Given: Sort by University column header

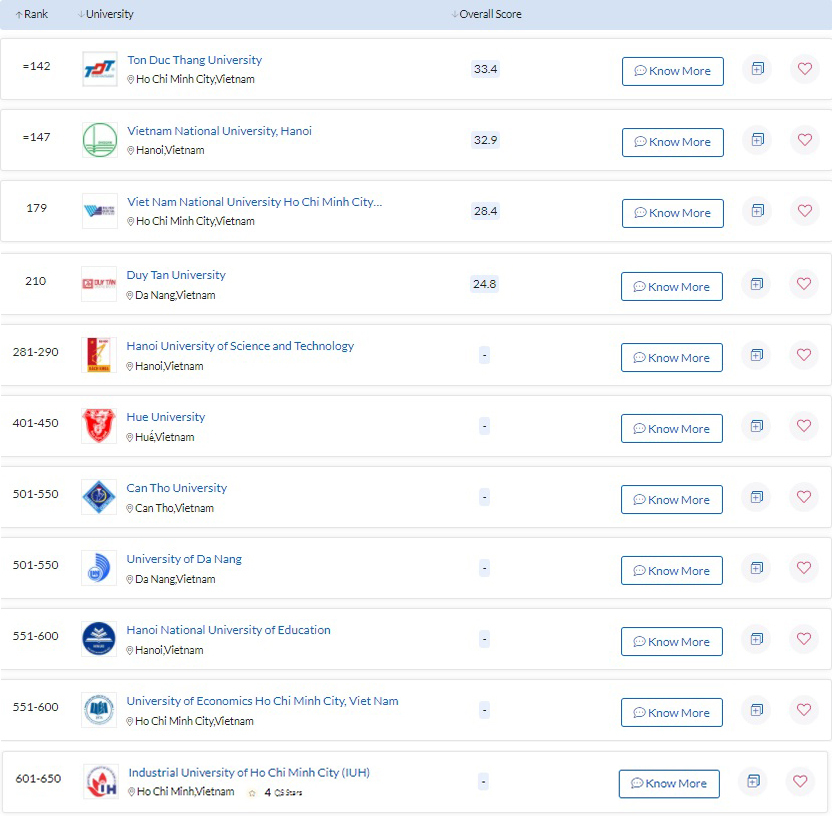Looking at the screenshot, I should pos(106,14).
